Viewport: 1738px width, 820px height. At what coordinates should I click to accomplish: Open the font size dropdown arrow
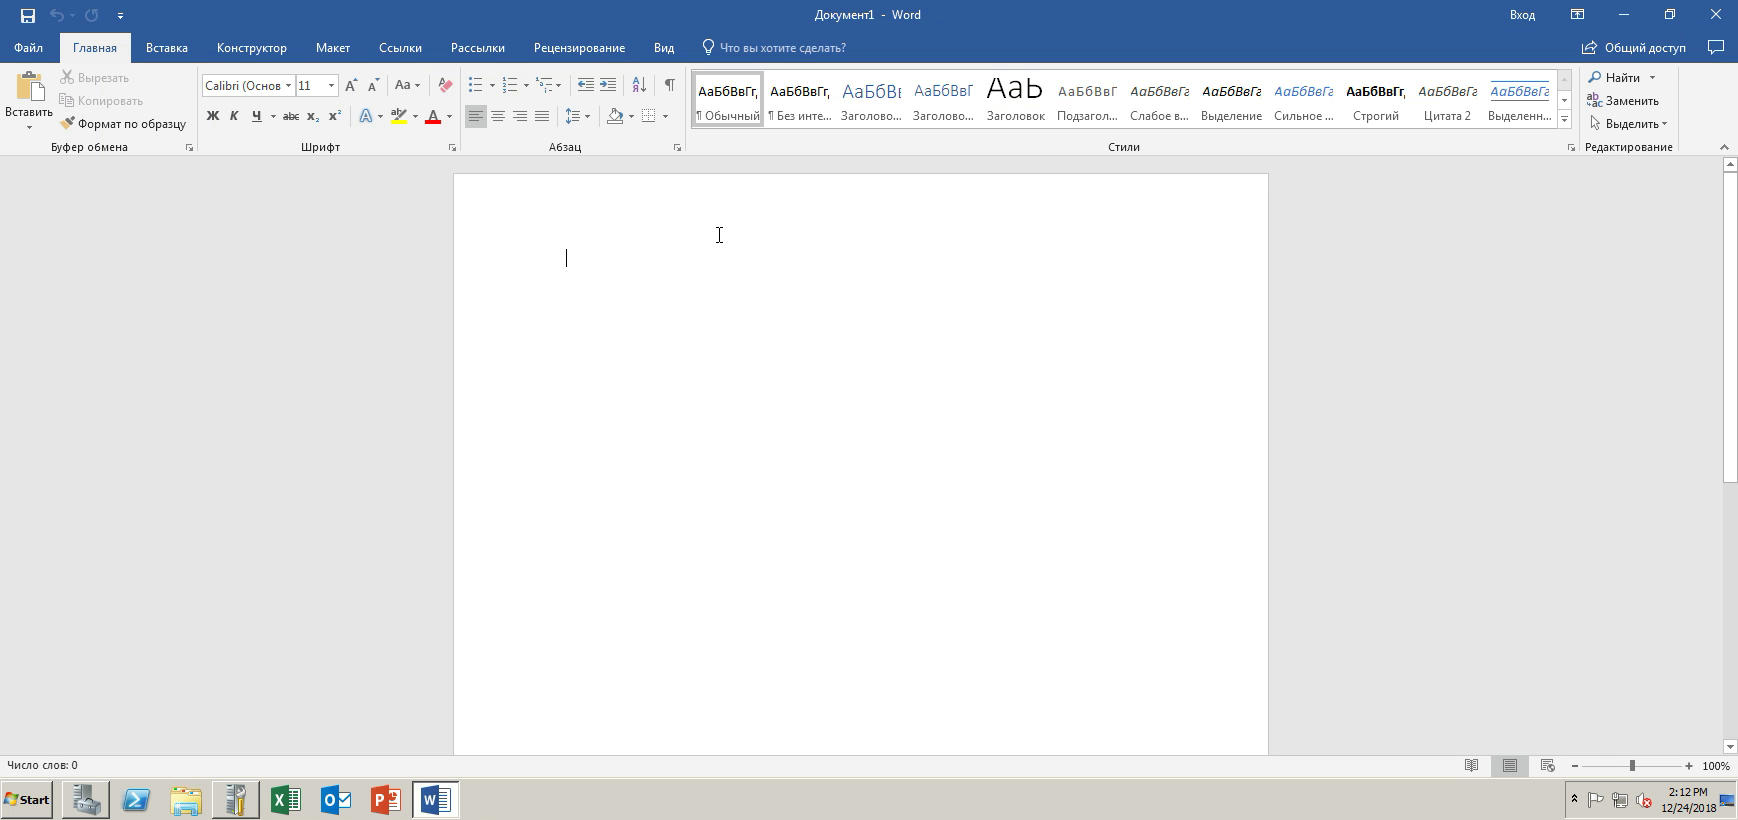click(x=331, y=85)
